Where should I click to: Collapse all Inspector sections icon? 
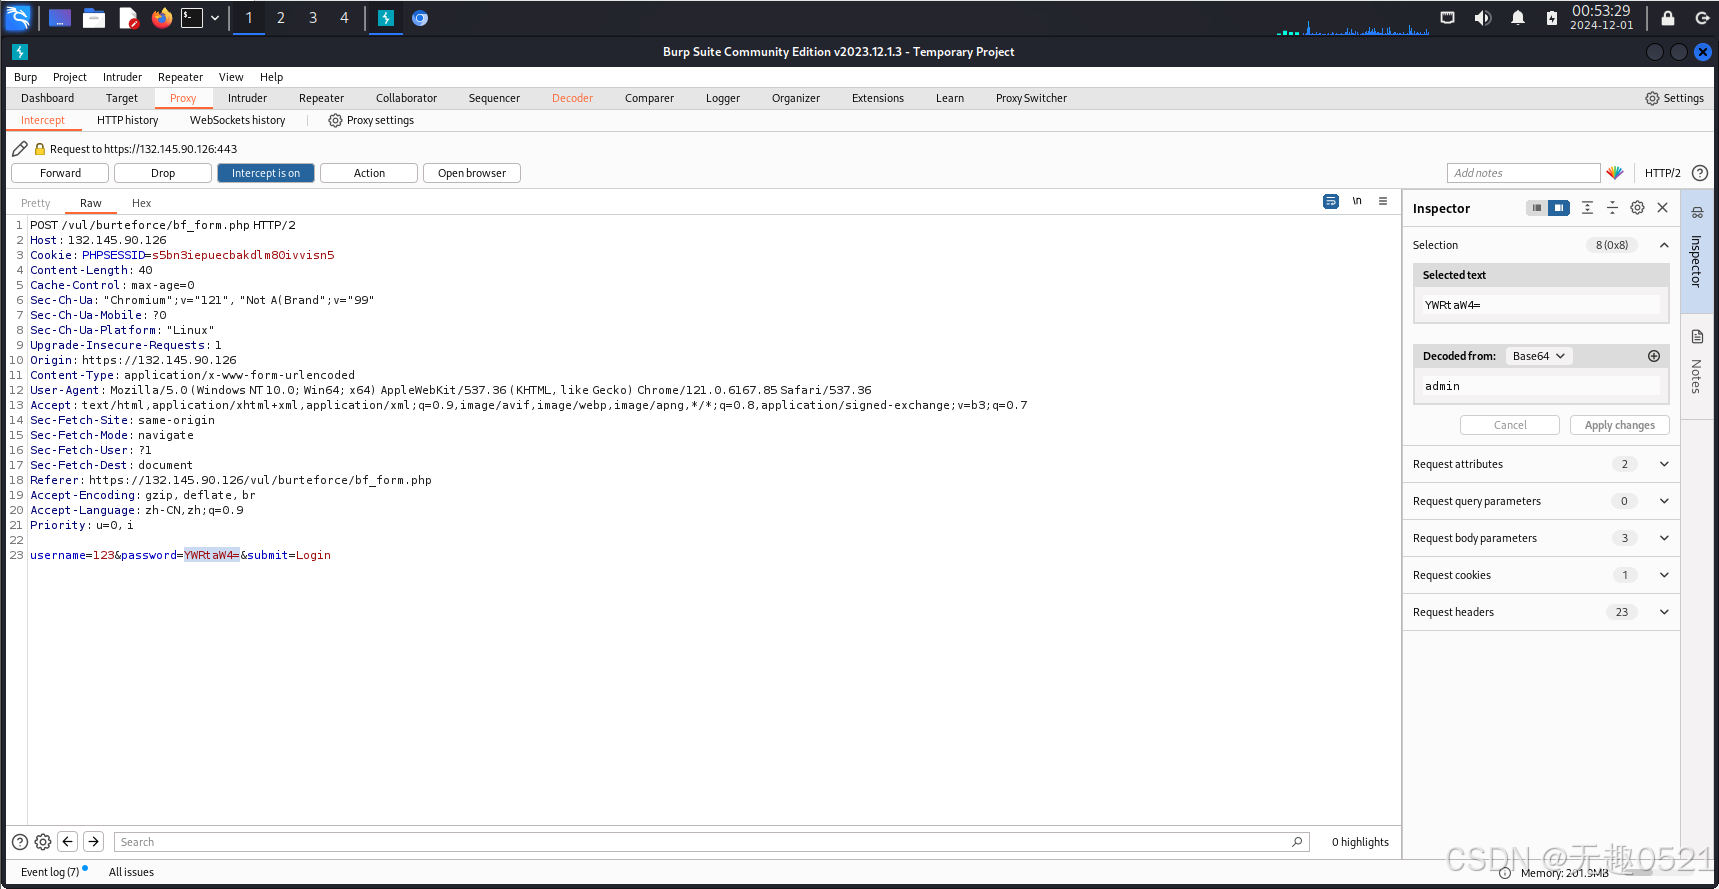click(x=1612, y=208)
